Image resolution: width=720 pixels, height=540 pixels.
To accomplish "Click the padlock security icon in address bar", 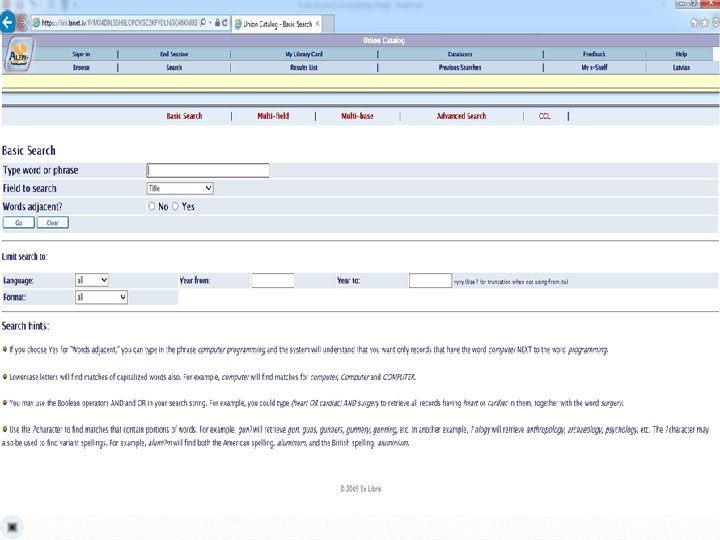I will (x=218, y=22).
